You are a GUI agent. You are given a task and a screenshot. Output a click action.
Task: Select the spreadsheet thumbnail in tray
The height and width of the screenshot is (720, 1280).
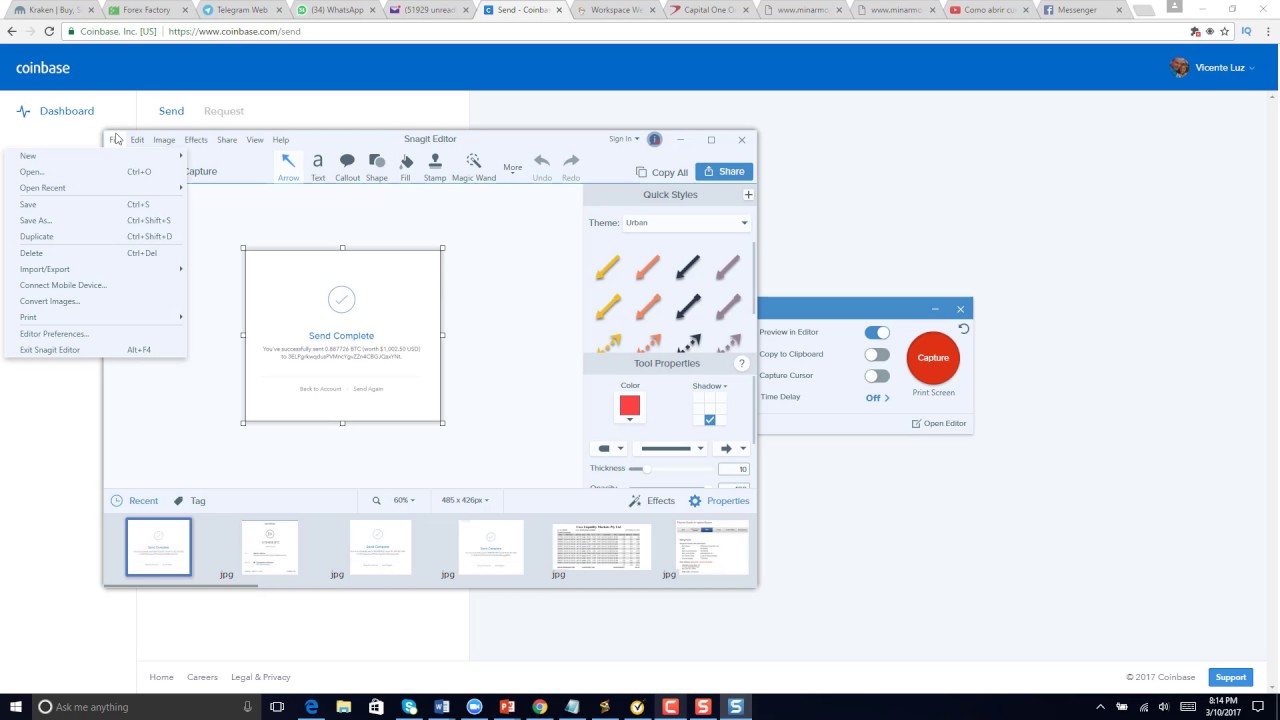[602, 547]
